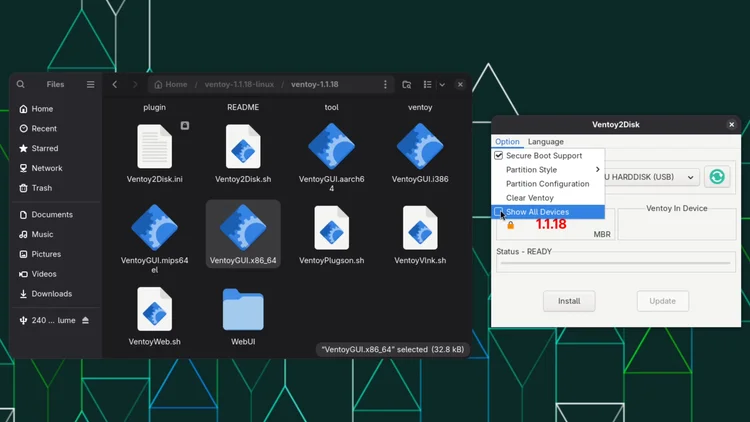Click the orange lock icon in Ventoy2Disk
This screenshot has width=750, height=422.
pyautogui.click(x=510, y=225)
